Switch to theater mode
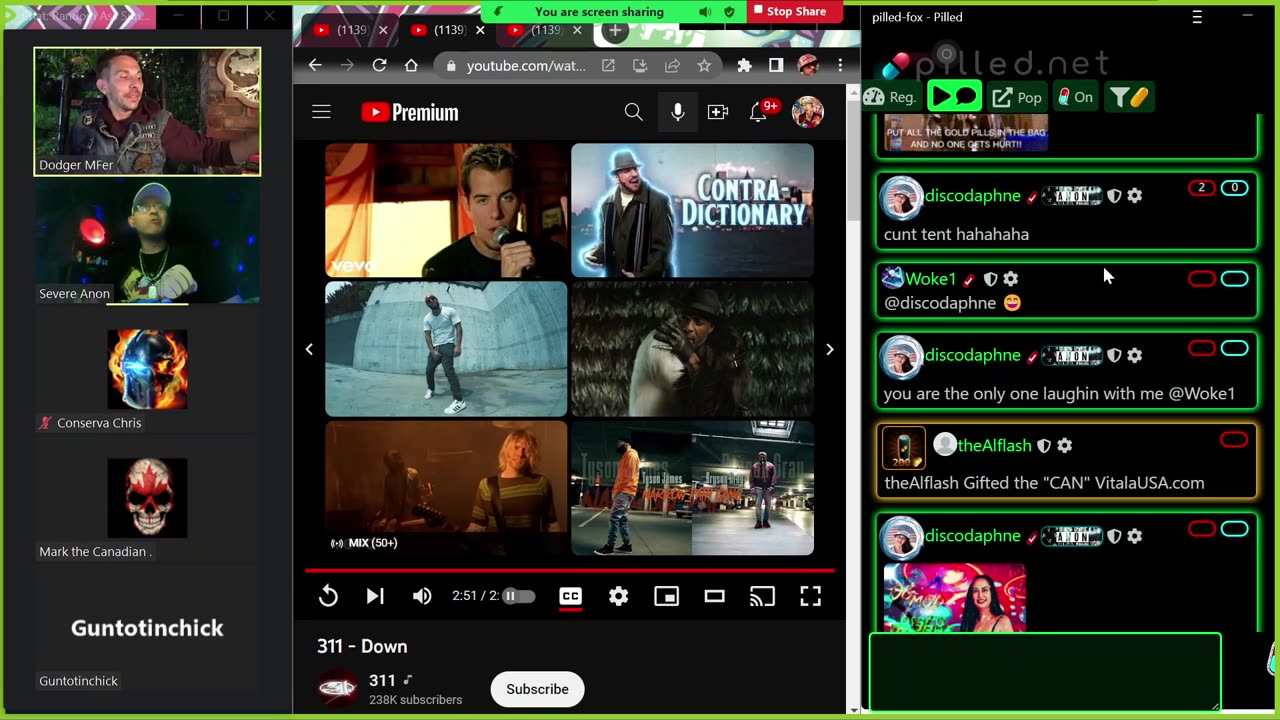The height and width of the screenshot is (720, 1280). coord(714,596)
